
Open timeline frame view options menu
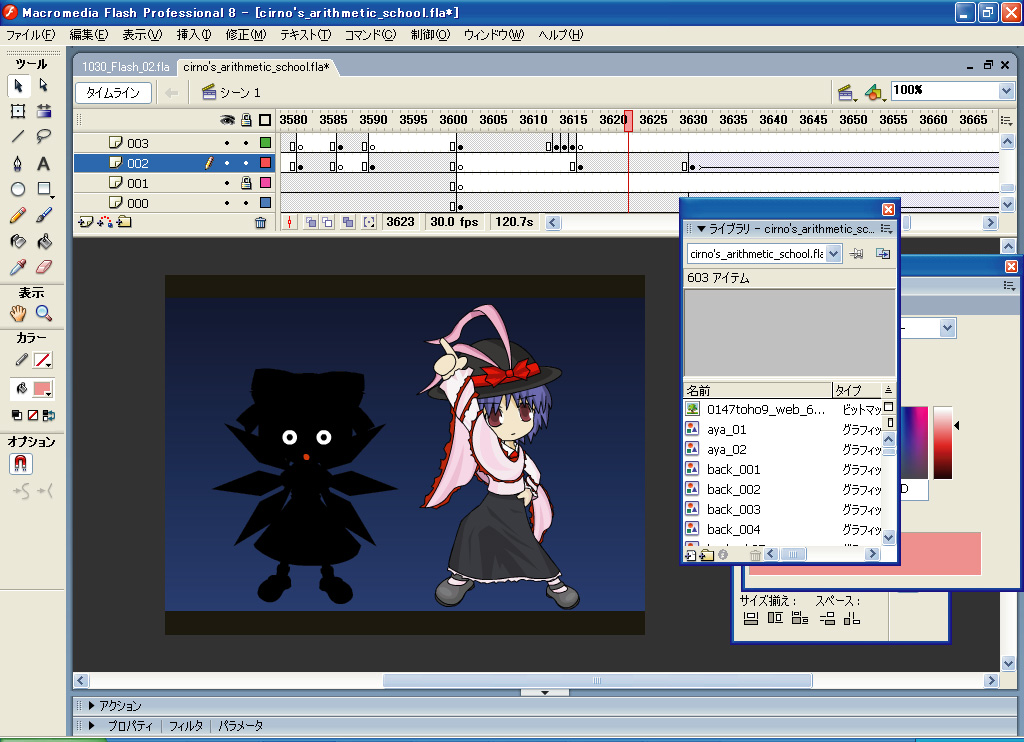(1006, 120)
